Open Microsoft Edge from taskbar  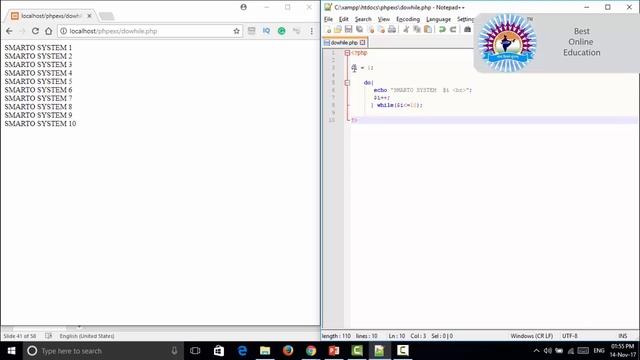[242, 351]
